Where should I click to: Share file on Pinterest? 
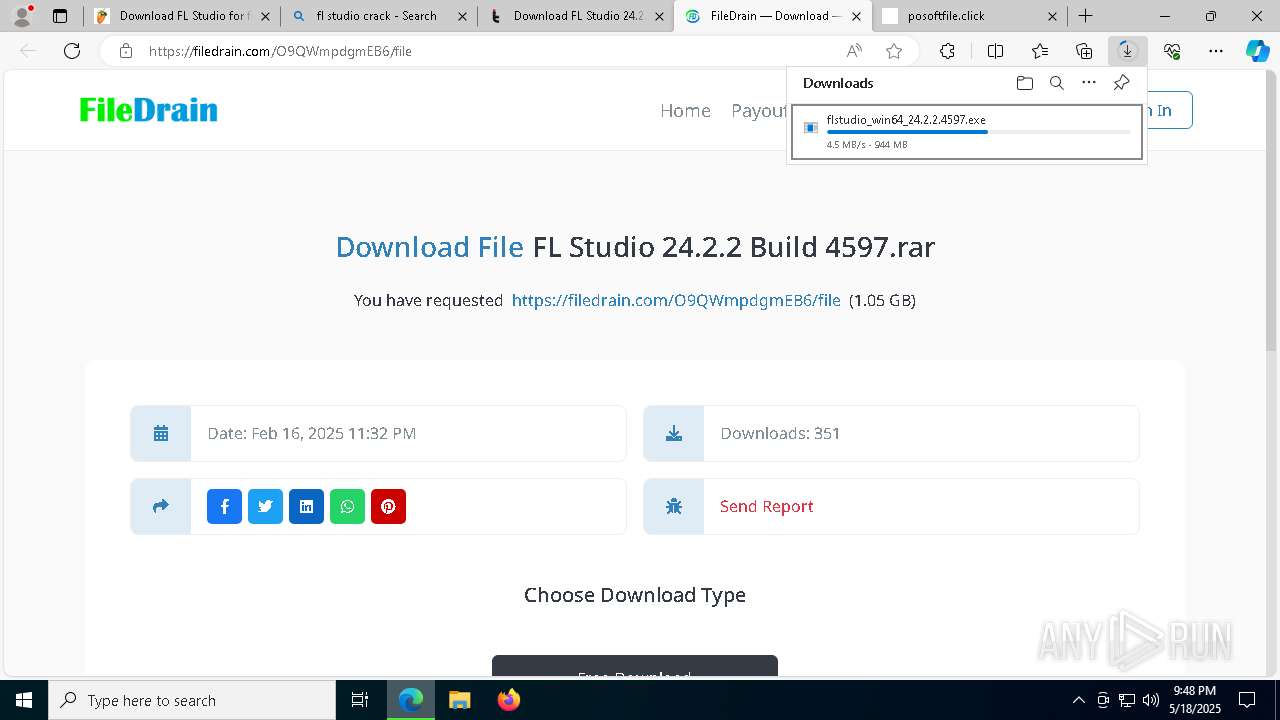point(388,506)
